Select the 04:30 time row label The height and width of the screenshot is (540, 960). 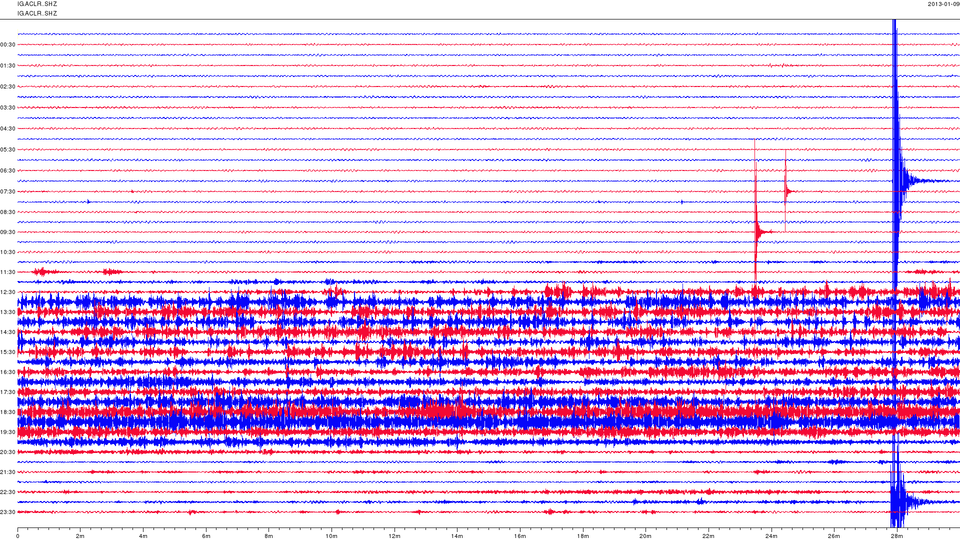7,129
